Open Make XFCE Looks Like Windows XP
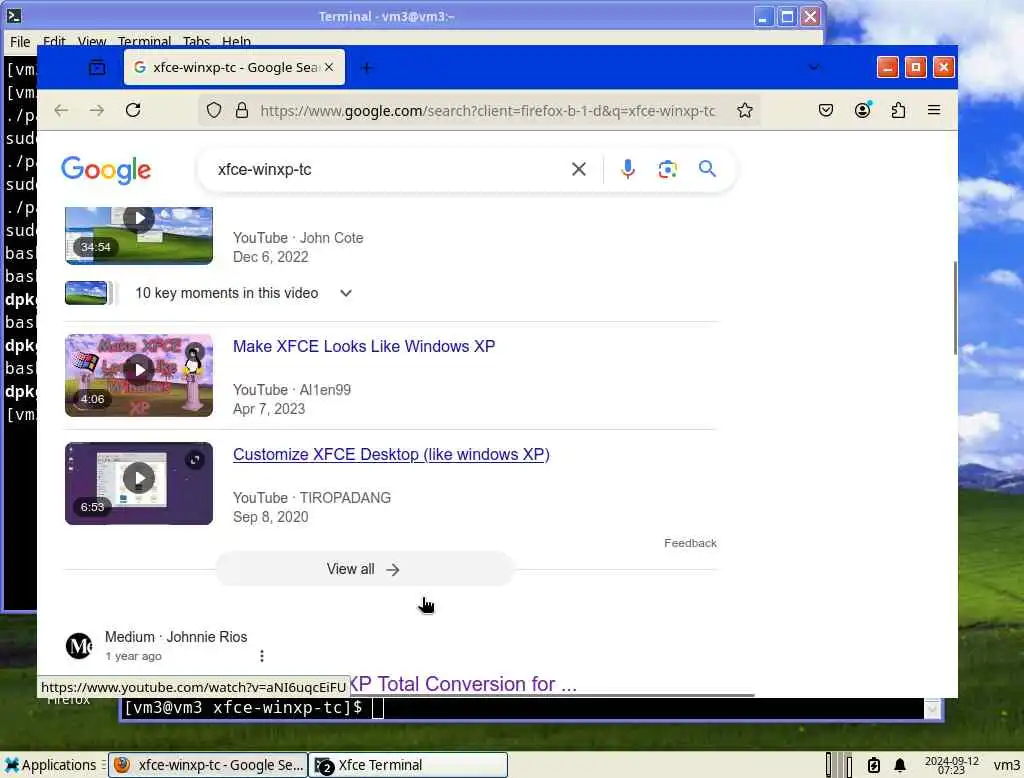The width and height of the screenshot is (1024, 778). (364, 346)
